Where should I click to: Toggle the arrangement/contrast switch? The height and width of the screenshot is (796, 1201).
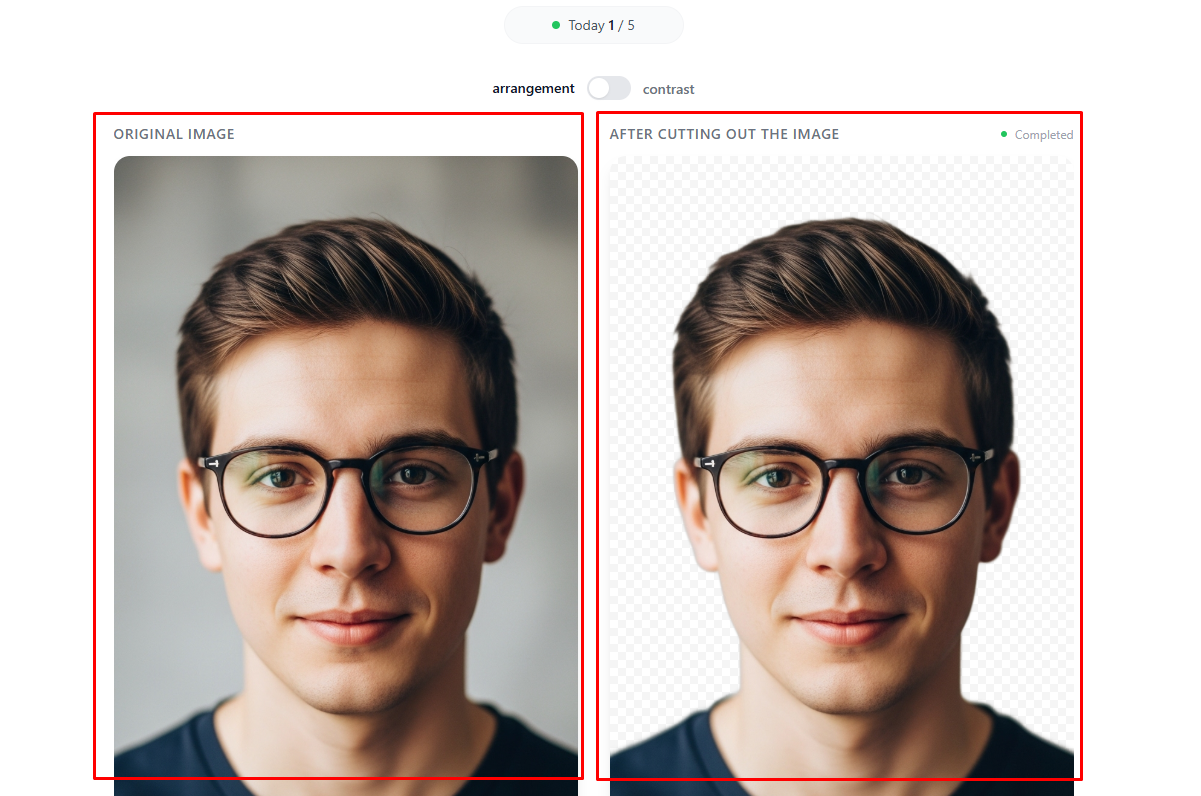[609, 88]
